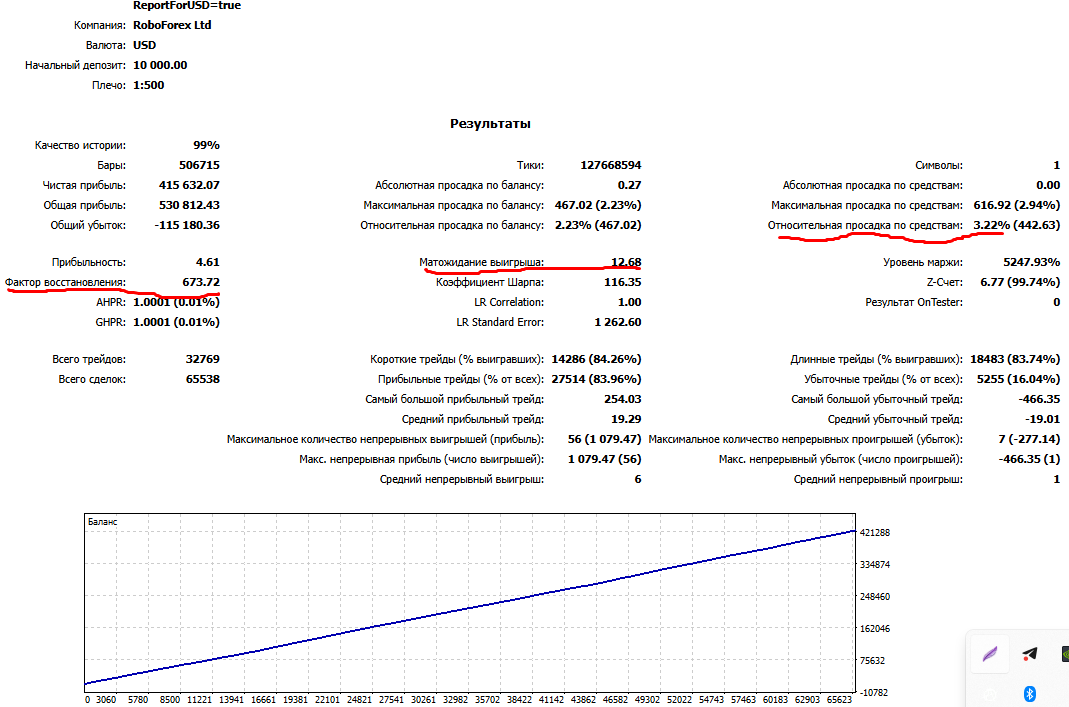Click the balance relative drawdown 2.23% (467.02)
The image size is (1069, 707).
(598, 225)
